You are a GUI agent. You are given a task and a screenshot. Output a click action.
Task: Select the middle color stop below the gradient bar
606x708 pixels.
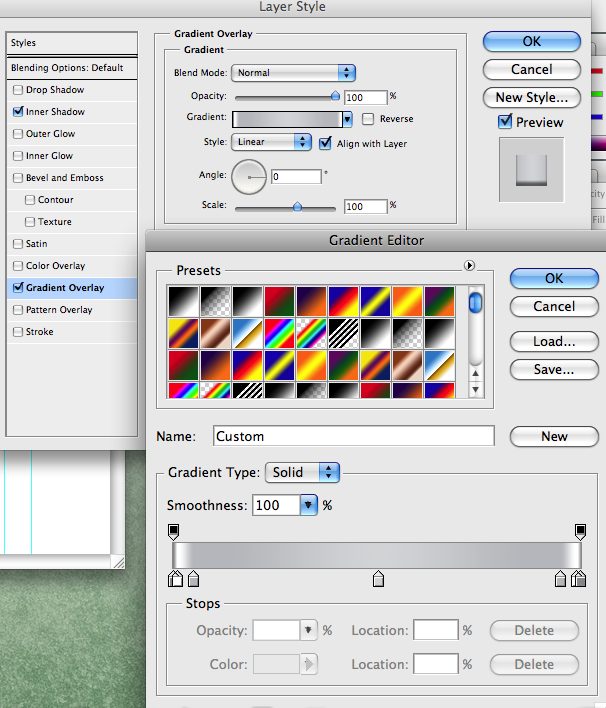pyautogui.click(x=378, y=578)
